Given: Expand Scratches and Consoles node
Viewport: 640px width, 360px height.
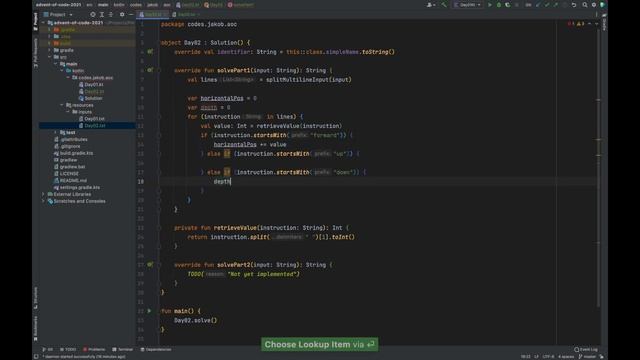Looking at the screenshot, I should [43, 201].
